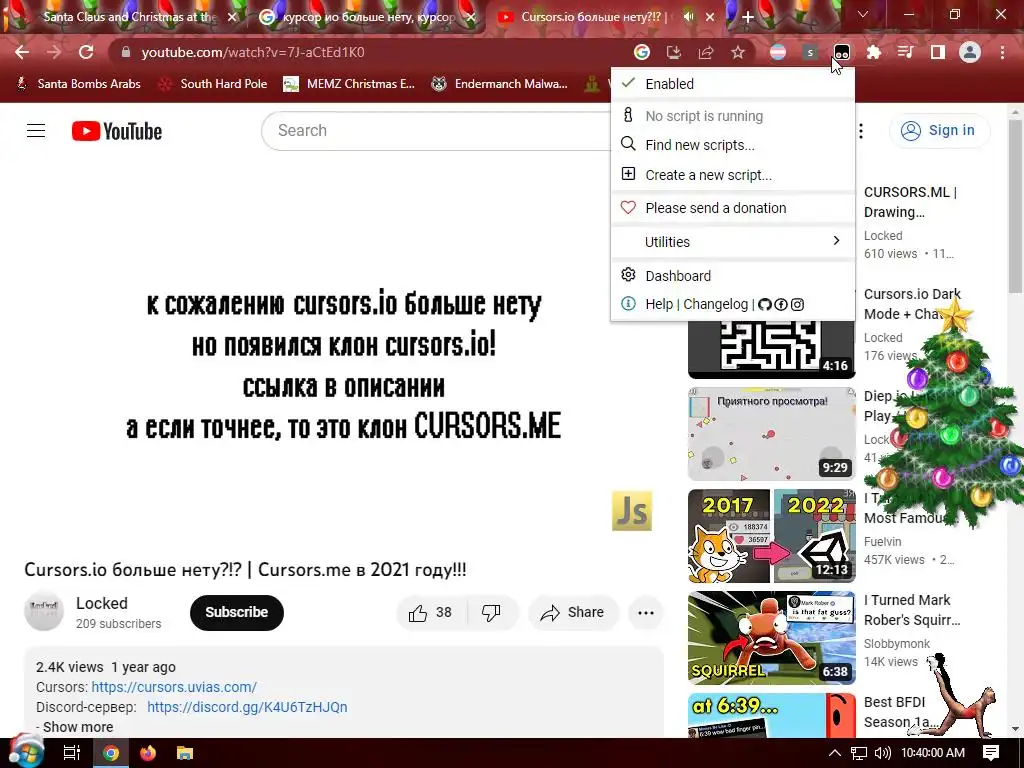Open YouTube settings three-dot icon near Sign in

coord(861,131)
